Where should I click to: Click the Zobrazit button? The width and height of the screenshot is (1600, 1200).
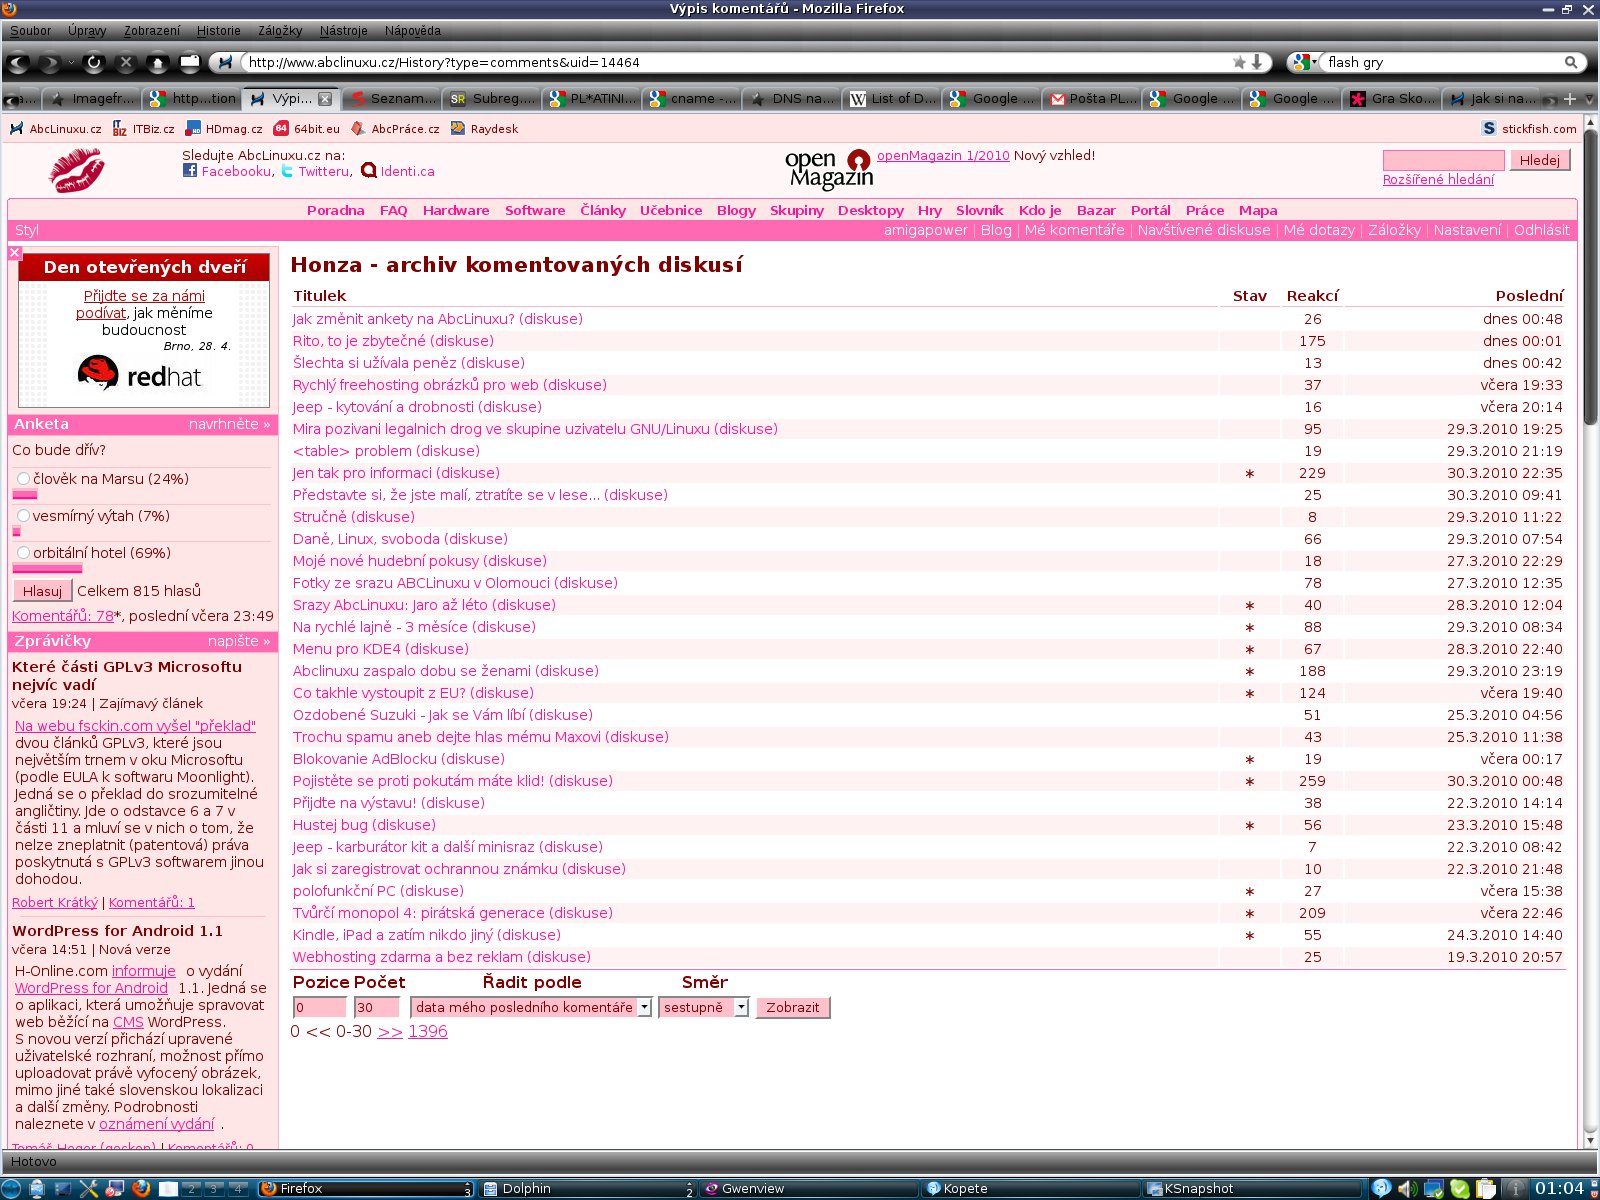[793, 1007]
